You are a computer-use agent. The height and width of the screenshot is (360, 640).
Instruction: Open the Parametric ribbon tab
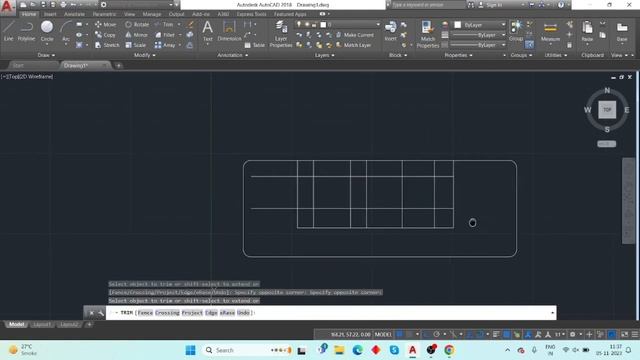[x=104, y=14]
